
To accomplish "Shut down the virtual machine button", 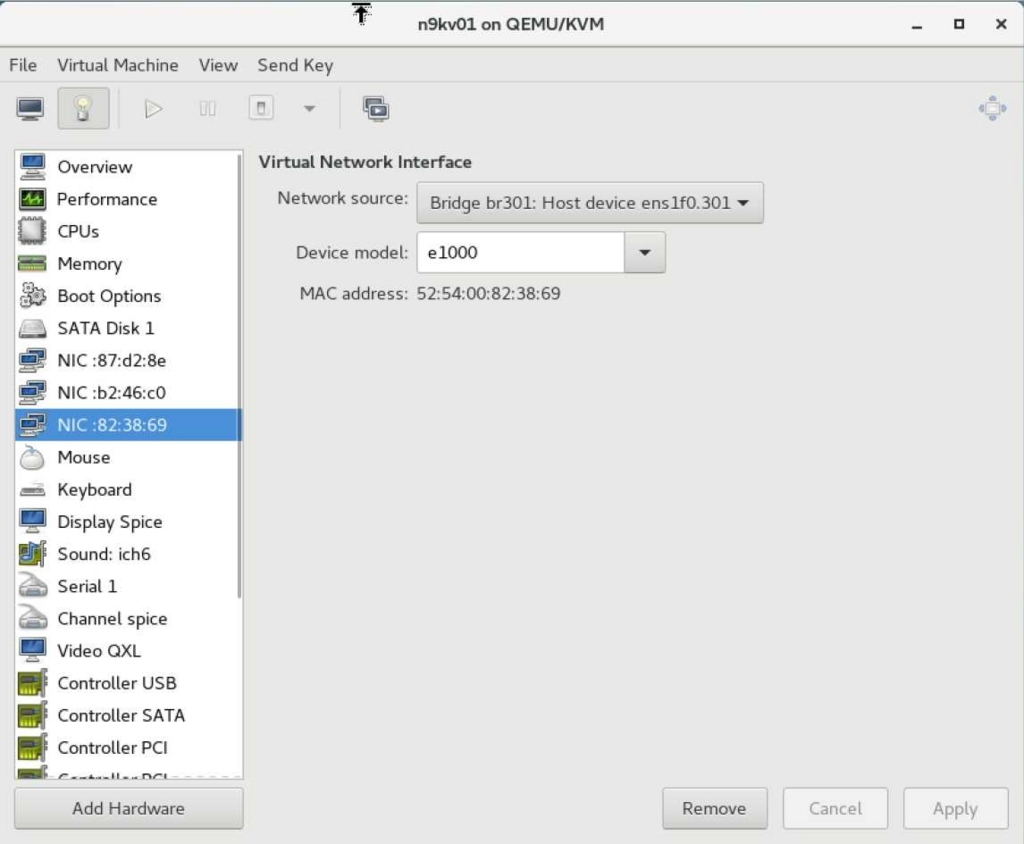I will coord(261,108).
